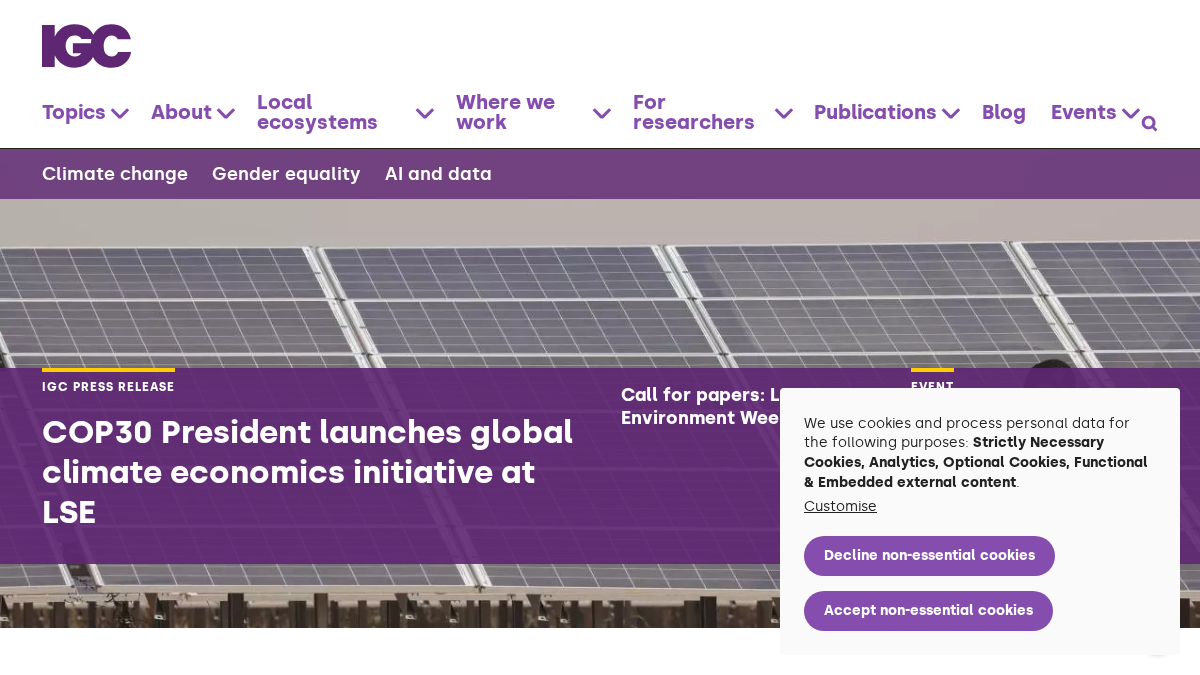This screenshot has width=1200, height=675.
Task: Click Decline non-essential cookies button
Action: coord(929,556)
